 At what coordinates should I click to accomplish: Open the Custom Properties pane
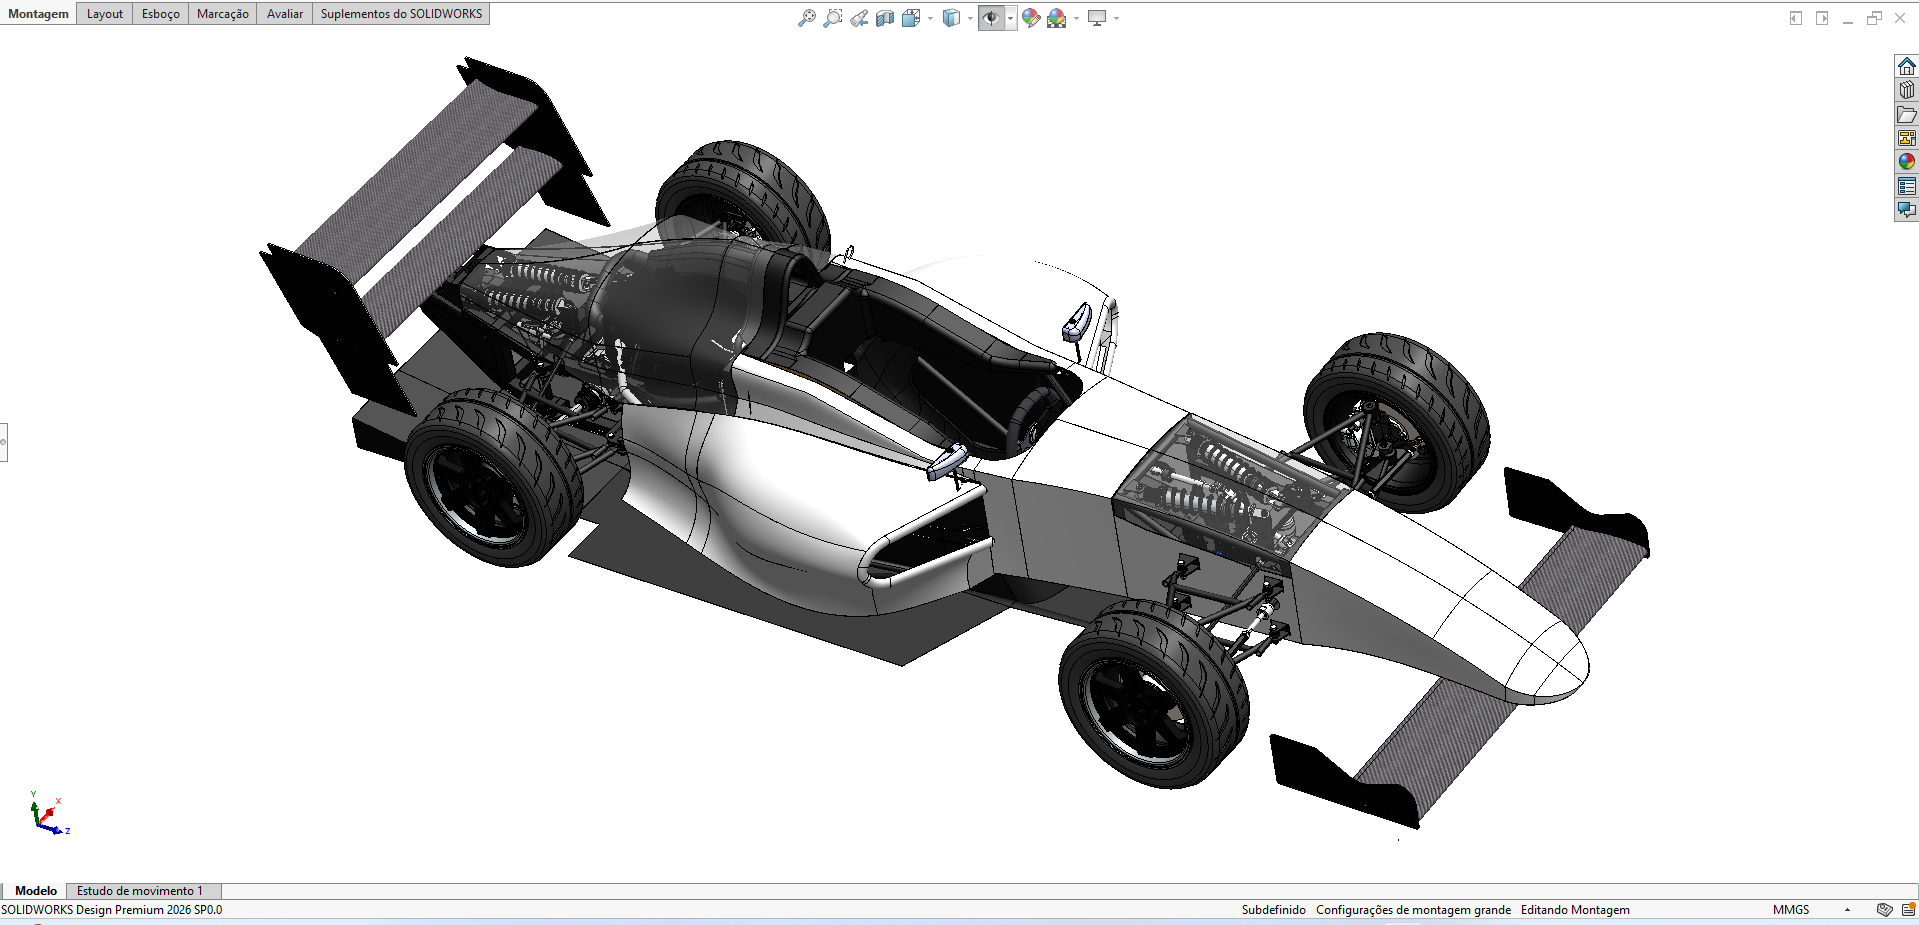pyautogui.click(x=1906, y=186)
